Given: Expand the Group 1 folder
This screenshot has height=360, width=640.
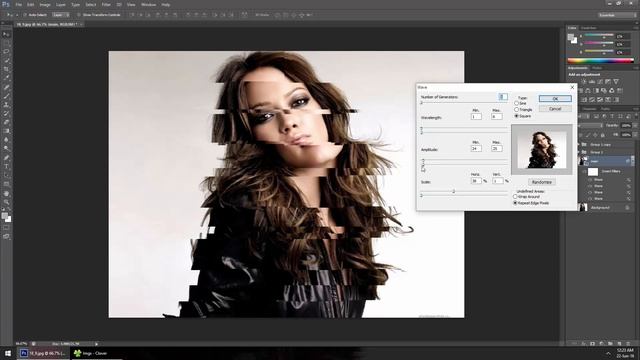Looking at the screenshot, I should tap(579, 152).
